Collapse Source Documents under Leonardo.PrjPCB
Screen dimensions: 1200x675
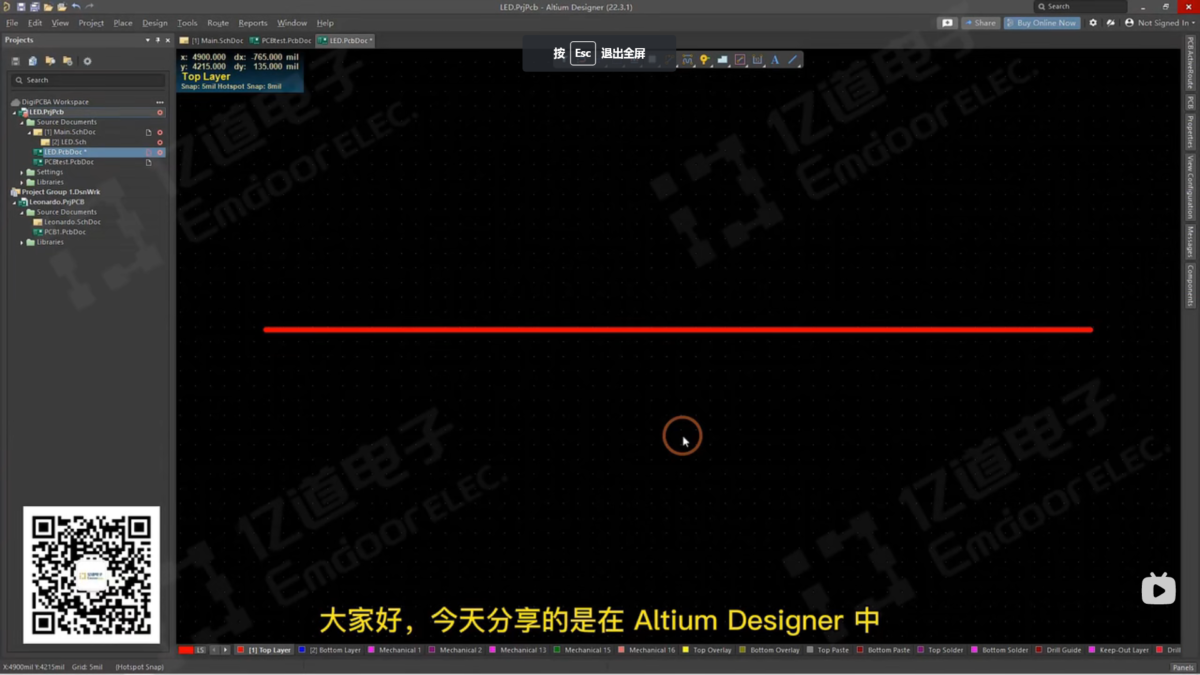click(22, 212)
